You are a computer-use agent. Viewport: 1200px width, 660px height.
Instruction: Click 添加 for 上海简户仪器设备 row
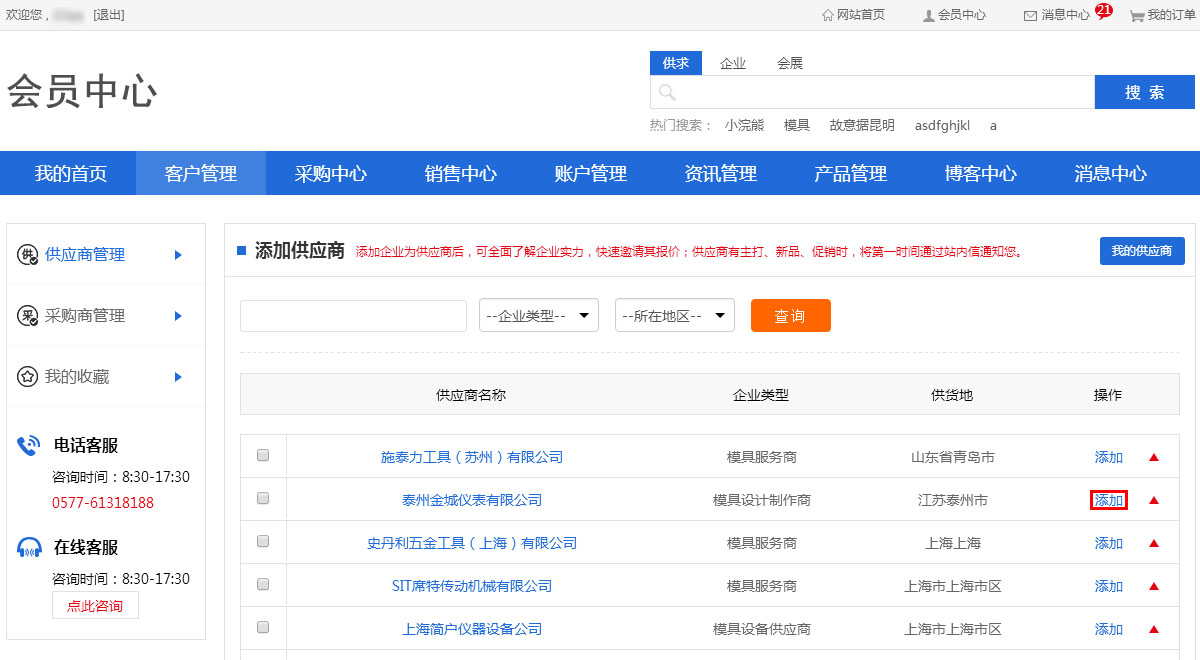pyautogui.click(x=1109, y=629)
